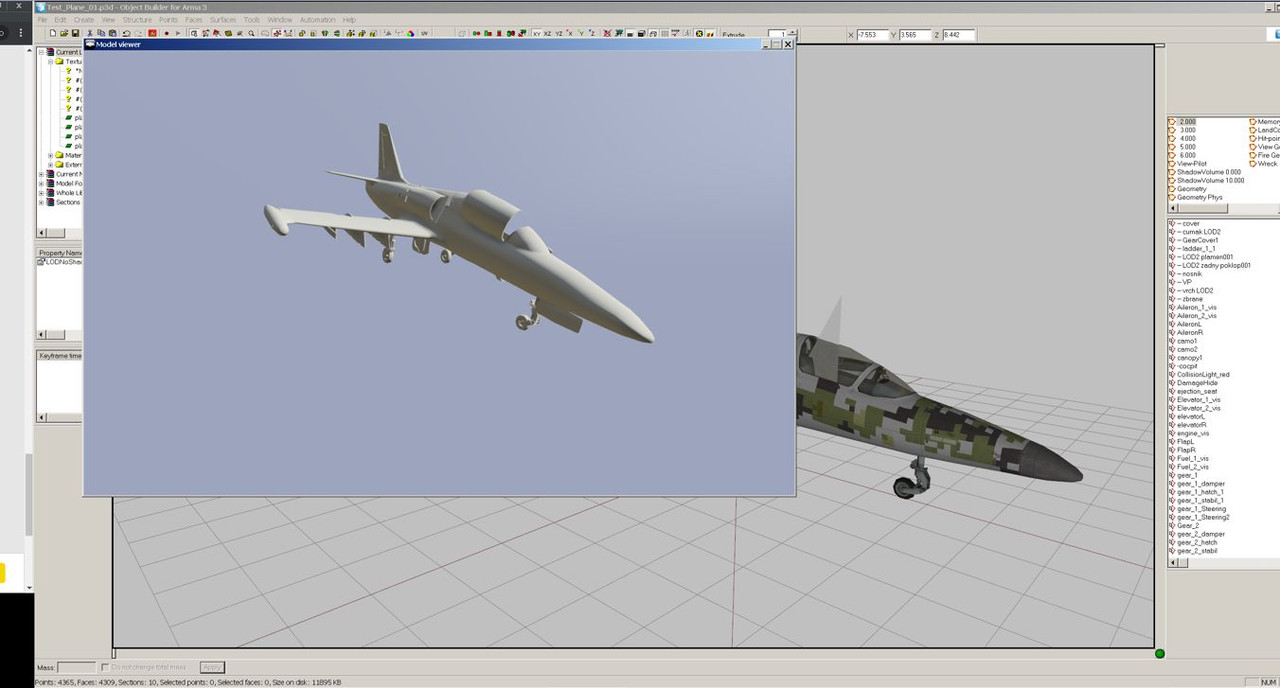The image size is (1280, 688).
Task: Select the XZ view plane button
Action: [x=547, y=33]
